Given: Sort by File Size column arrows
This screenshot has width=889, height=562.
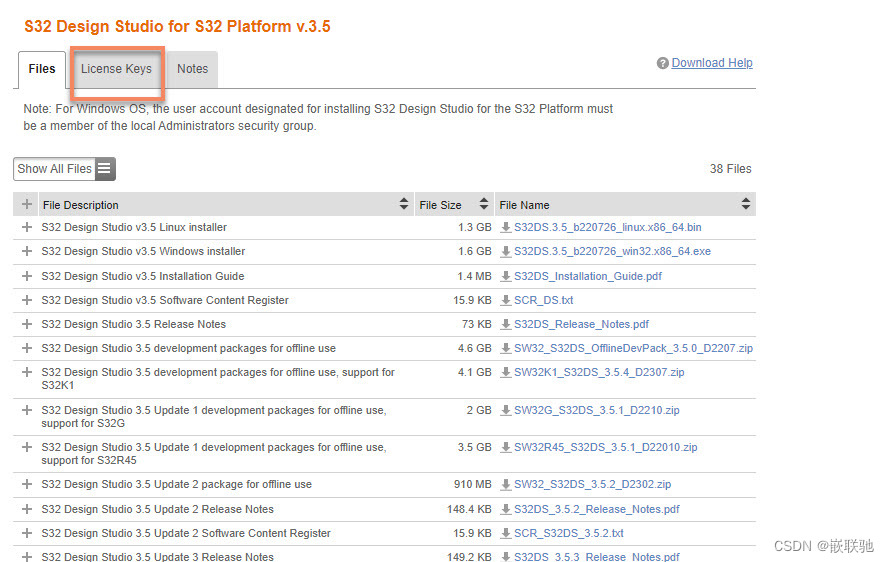Looking at the screenshot, I should click(484, 204).
